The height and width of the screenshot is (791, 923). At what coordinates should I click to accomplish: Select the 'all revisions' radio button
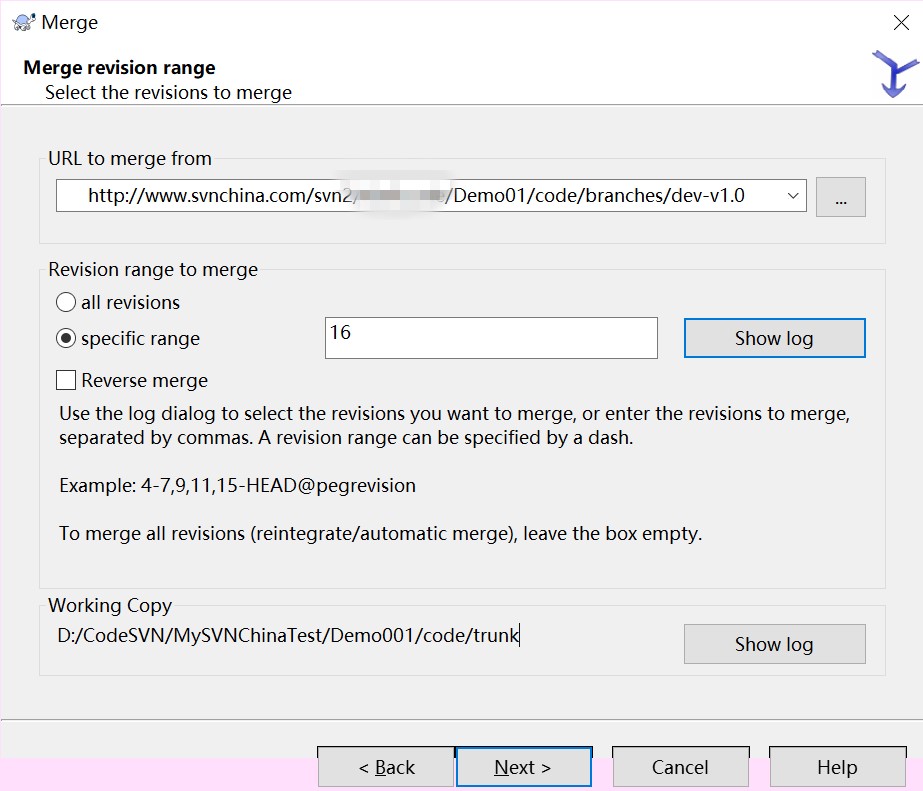pyautogui.click(x=66, y=302)
